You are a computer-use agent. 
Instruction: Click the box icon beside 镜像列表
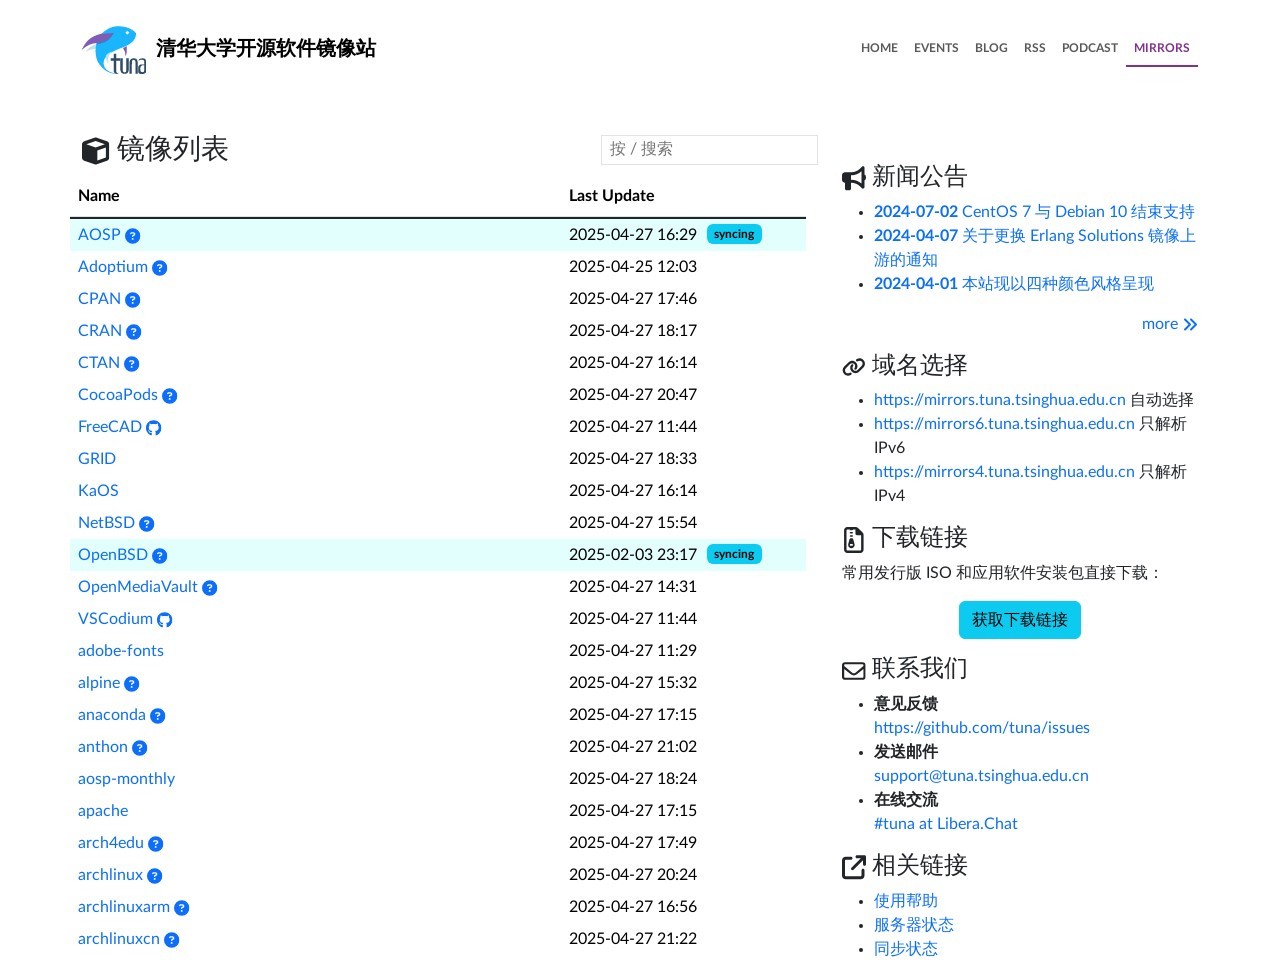pos(95,150)
